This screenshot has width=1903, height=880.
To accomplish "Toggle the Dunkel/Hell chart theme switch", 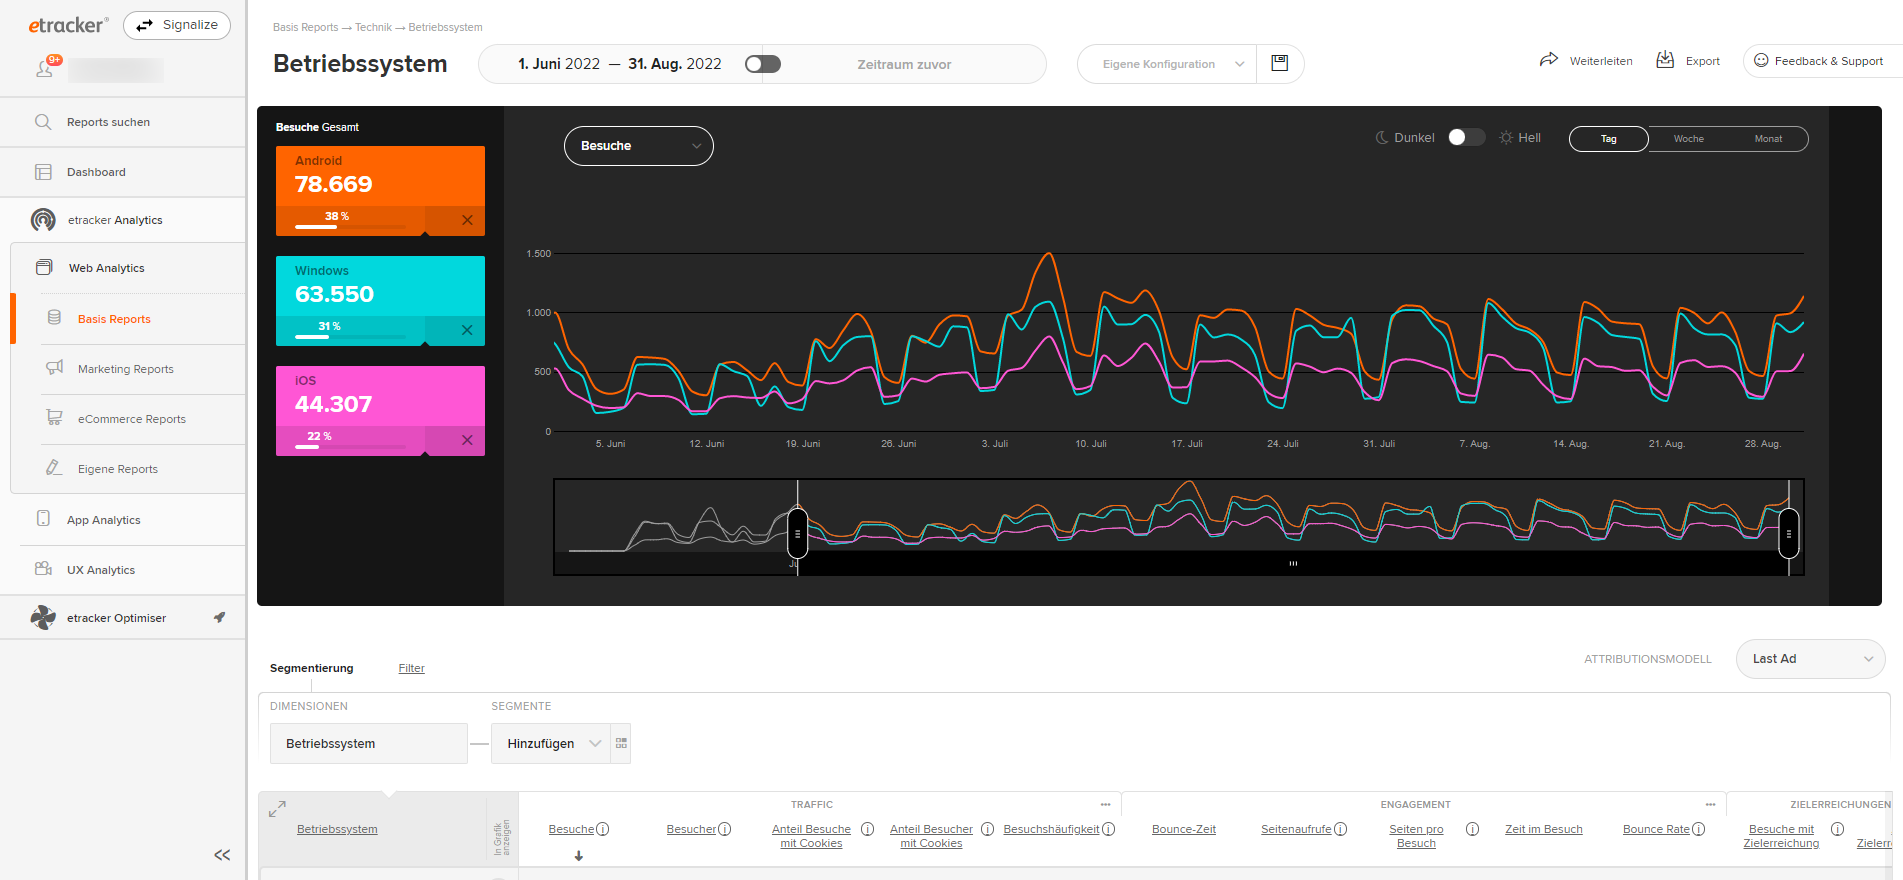I will [x=1467, y=138].
